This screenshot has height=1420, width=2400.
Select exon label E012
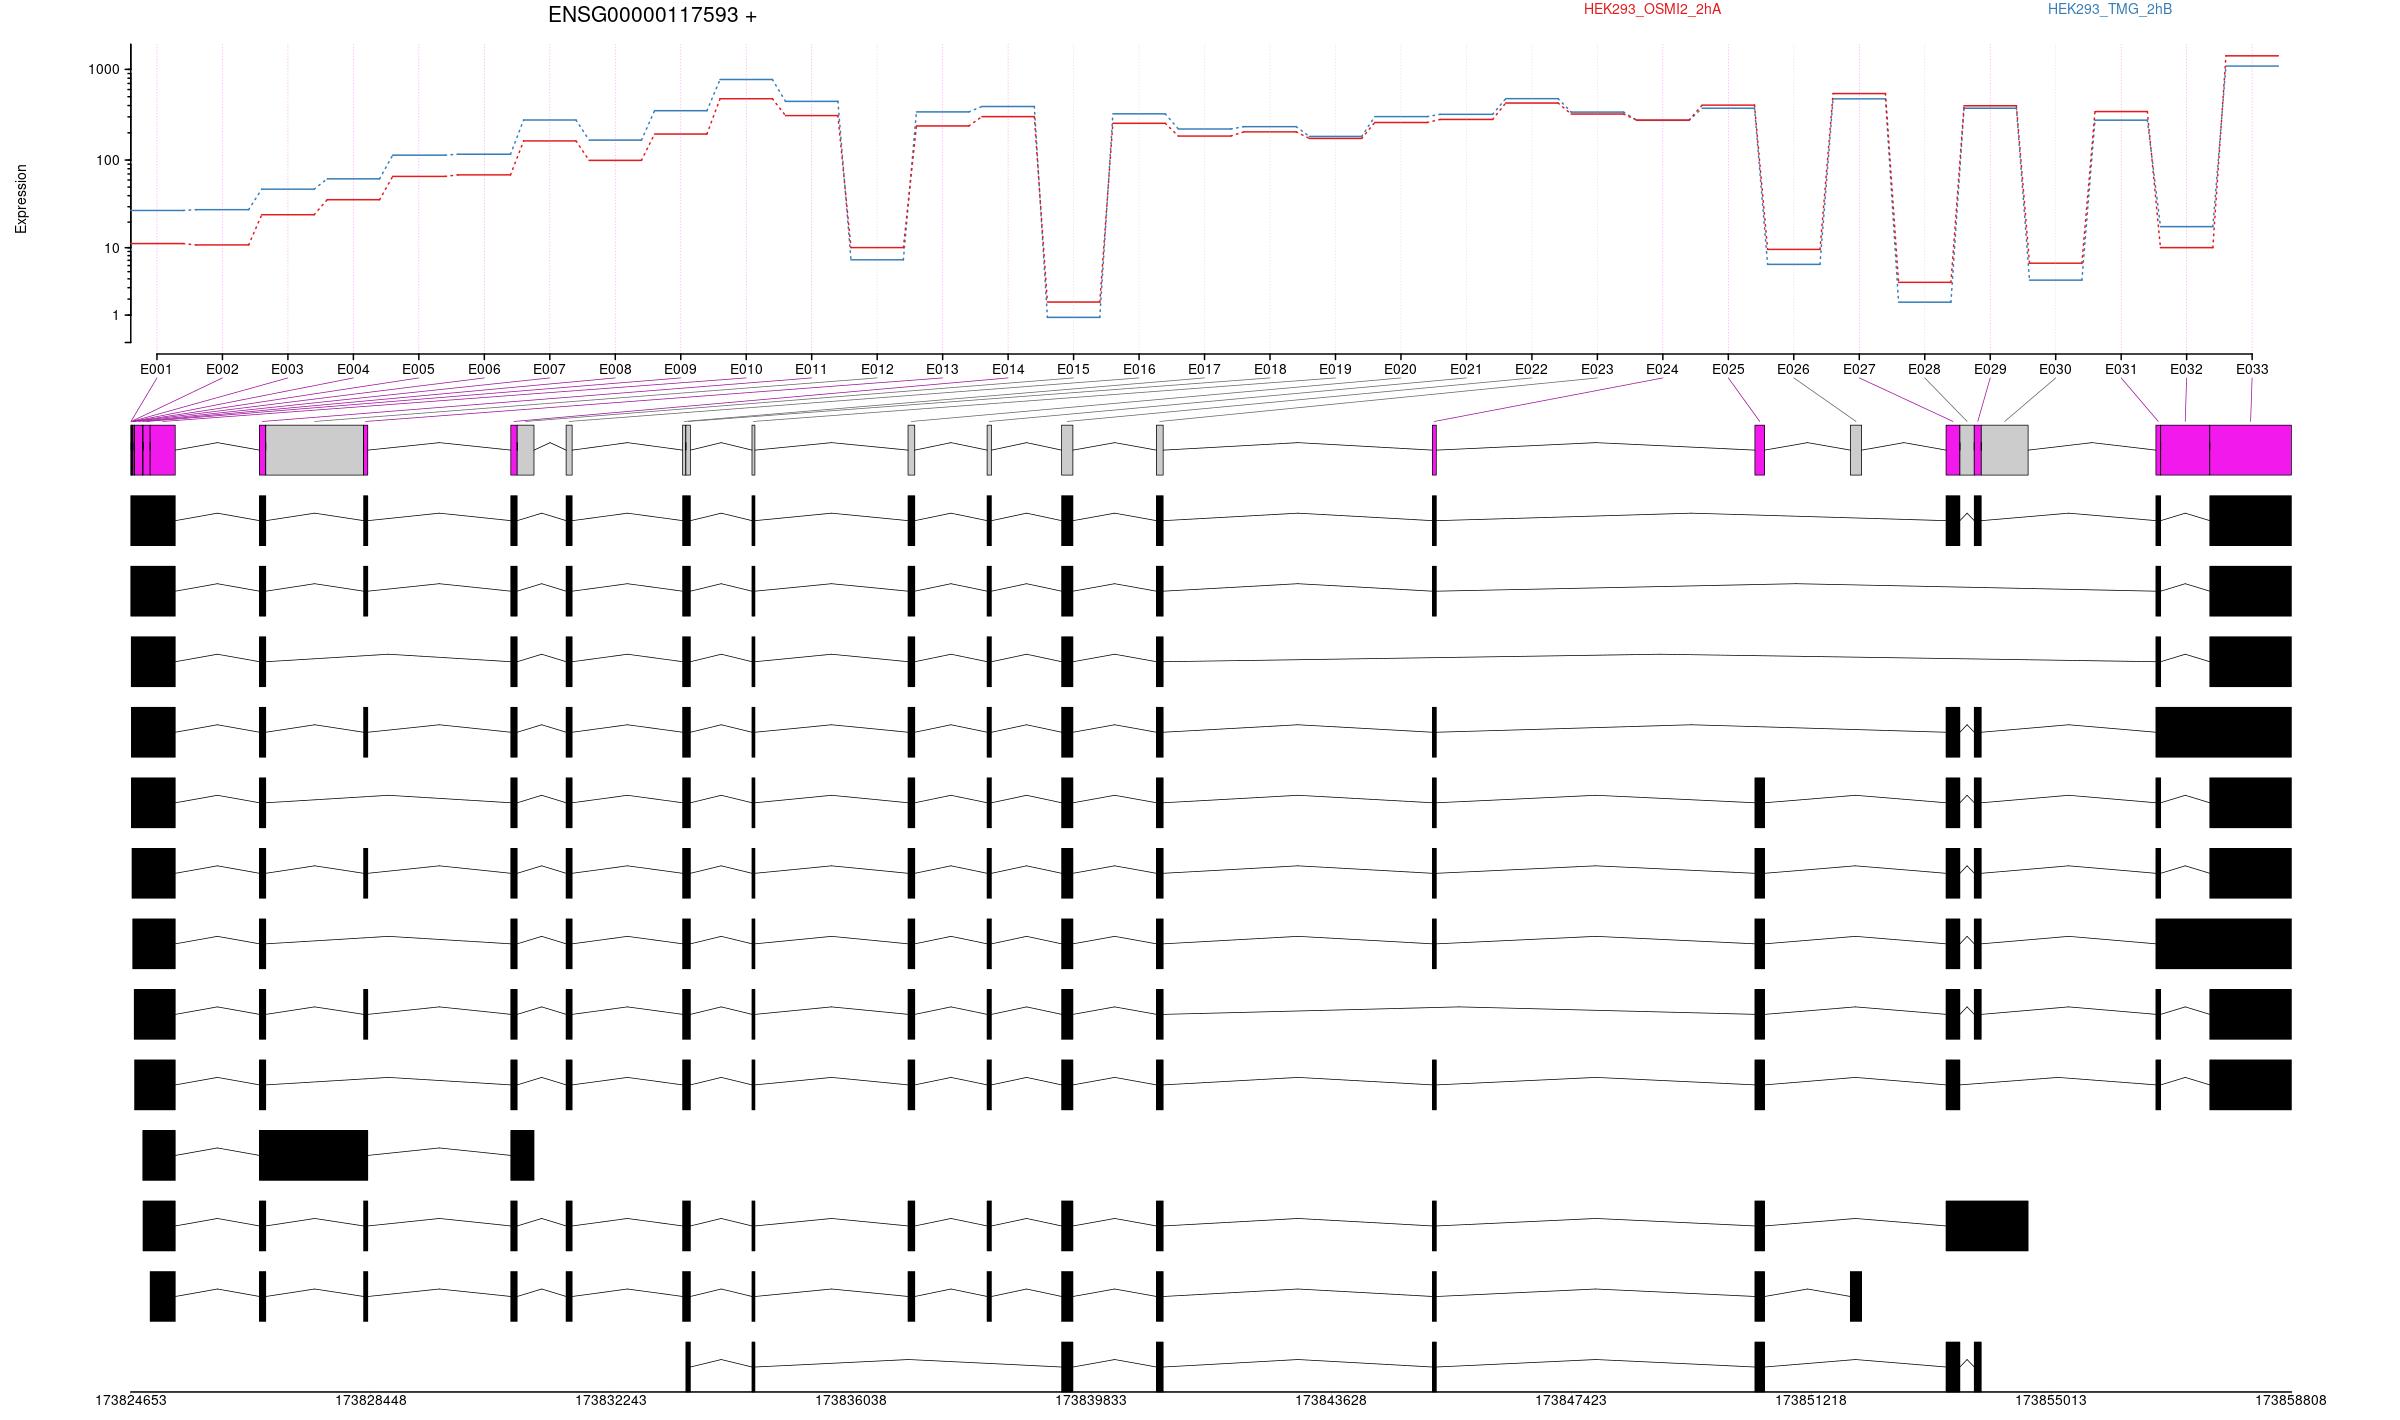(x=877, y=369)
